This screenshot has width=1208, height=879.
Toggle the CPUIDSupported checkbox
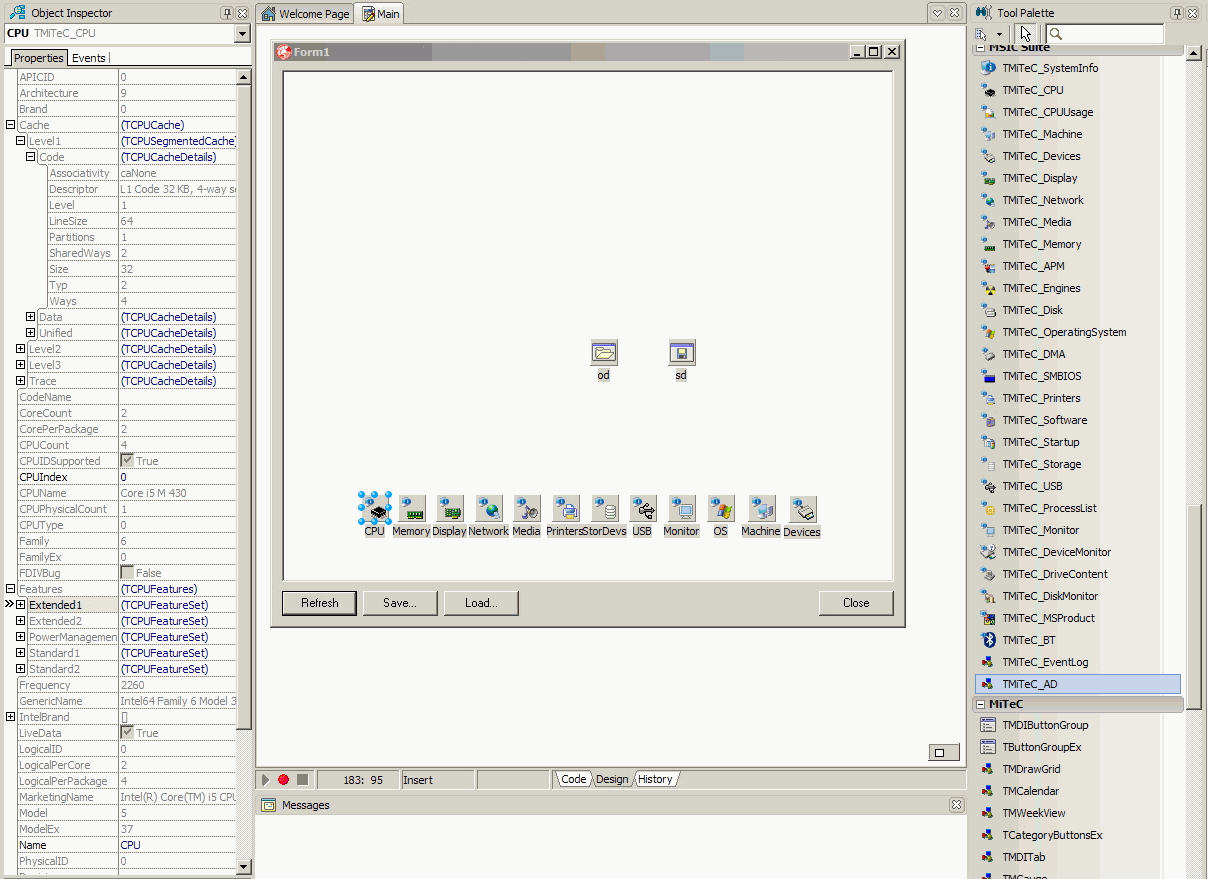point(127,461)
